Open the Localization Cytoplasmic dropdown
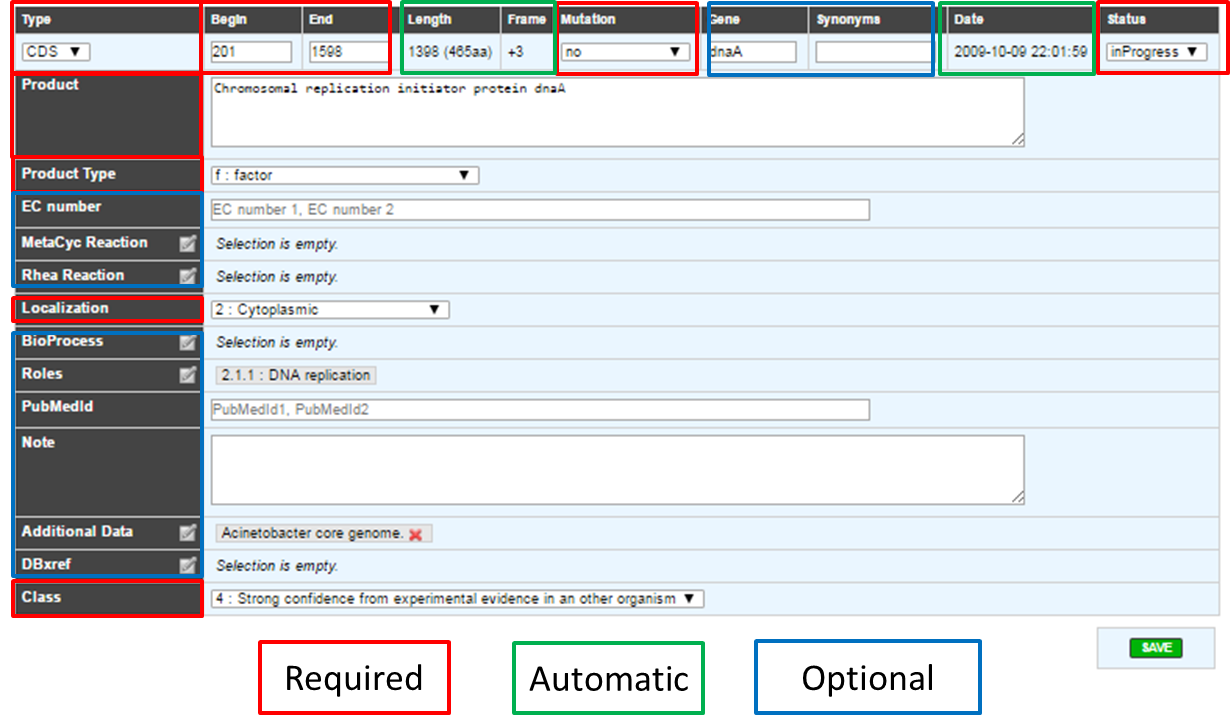This screenshot has height=724, width=1230. 330,310
